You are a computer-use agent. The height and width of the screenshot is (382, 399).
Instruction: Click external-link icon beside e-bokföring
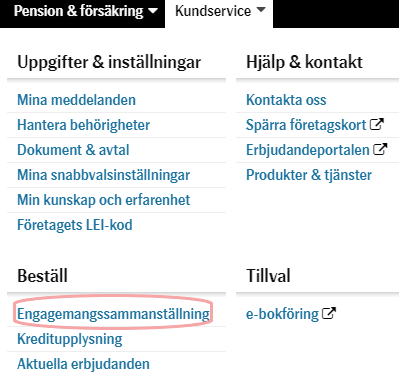pos(329,313)
